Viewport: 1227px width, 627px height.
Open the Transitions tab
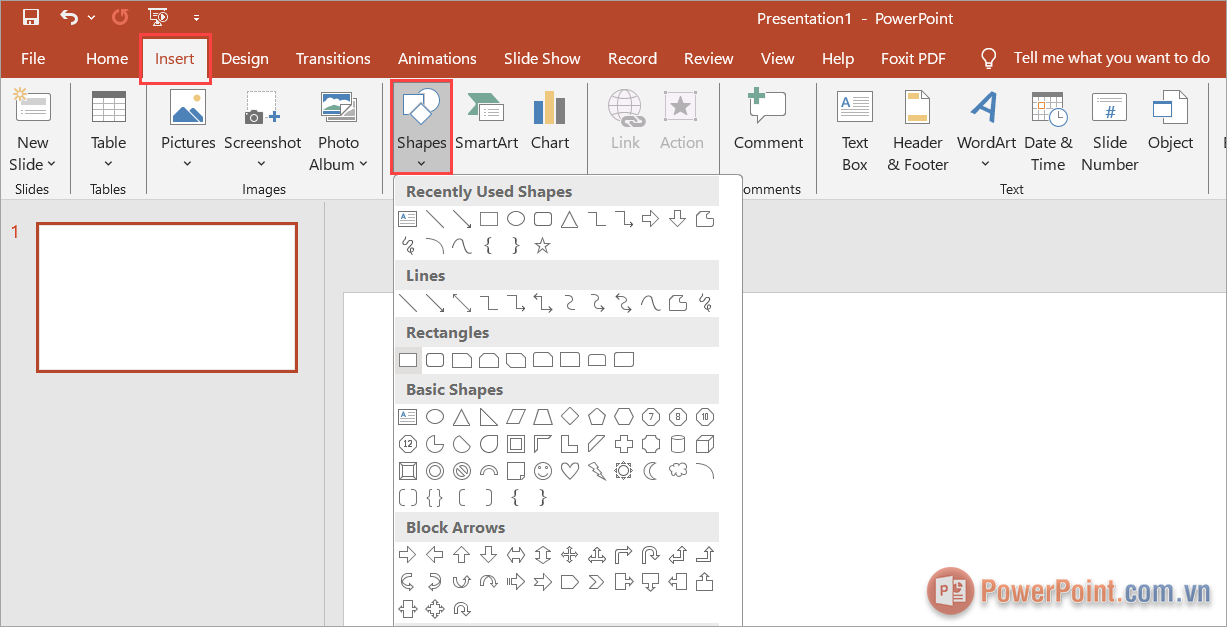pos(333,58)
